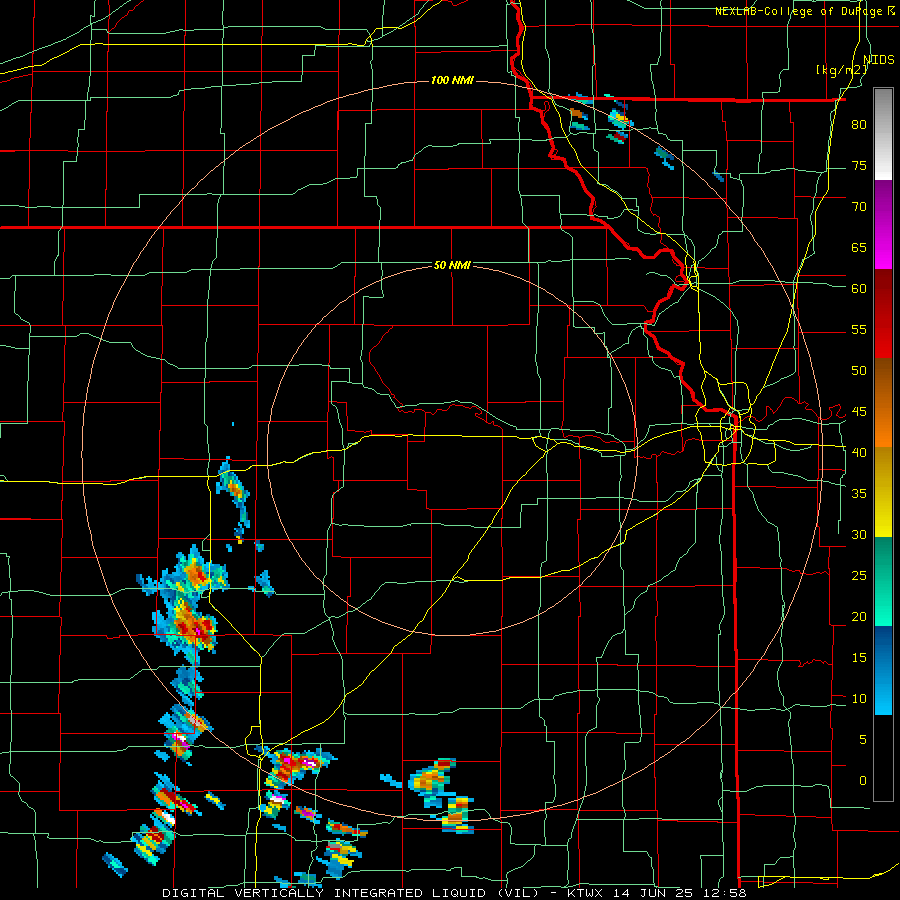Pick the magenta-purple segment of the color bar
The width and height of the screenshot is (900, 900).
pyautogui.click(x=883, y=224)
